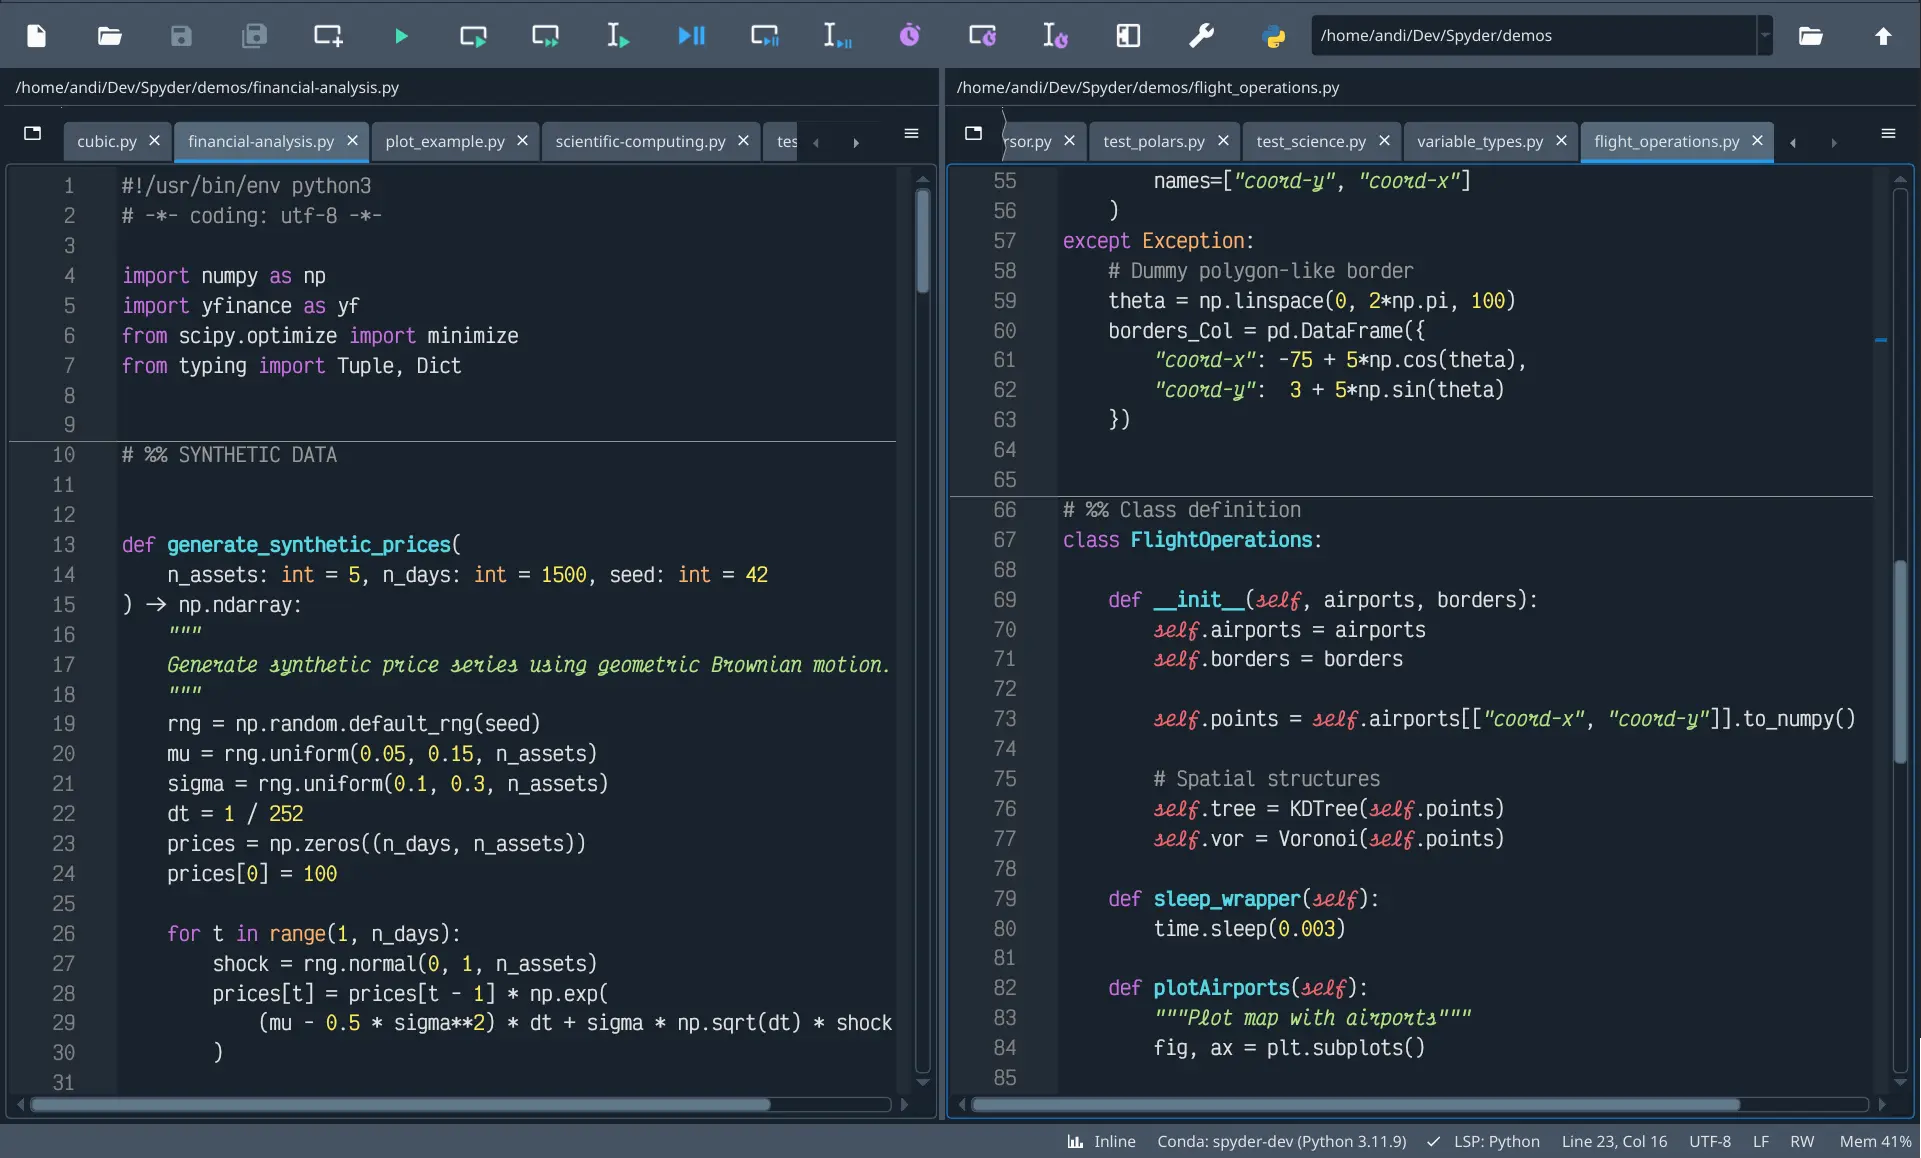Create a new file
1921x1158 pixels.
tap(37, 36)
